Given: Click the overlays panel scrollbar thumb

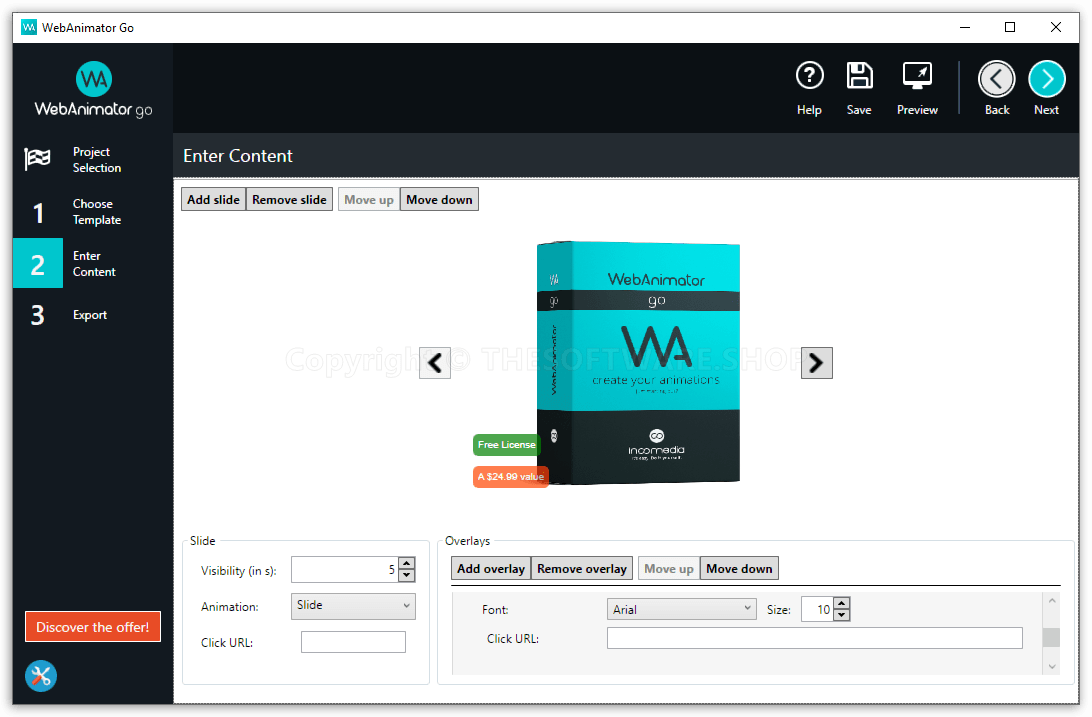Looking at the screenshot, I should click(x=1050, y=638).
